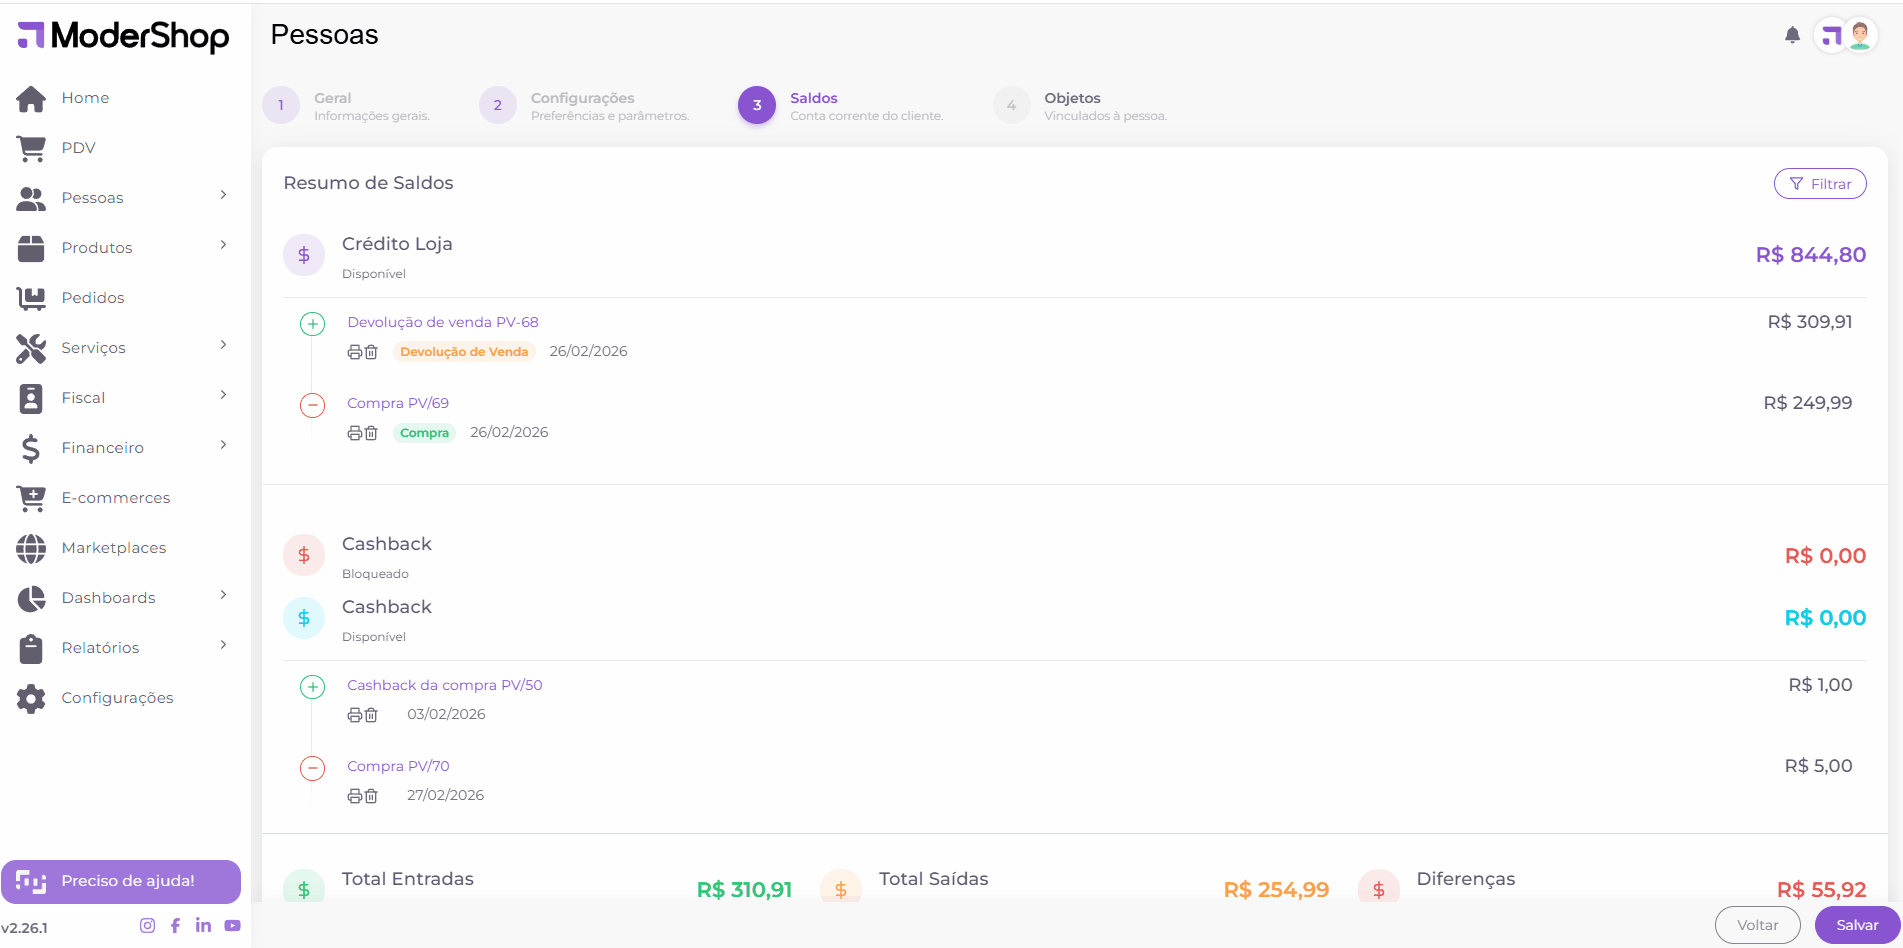Delete the Compra PV/70 entry
Image resolution: width=1903 pixels, height=948 pixels.
pyautogui.click(x=371, y=796)
